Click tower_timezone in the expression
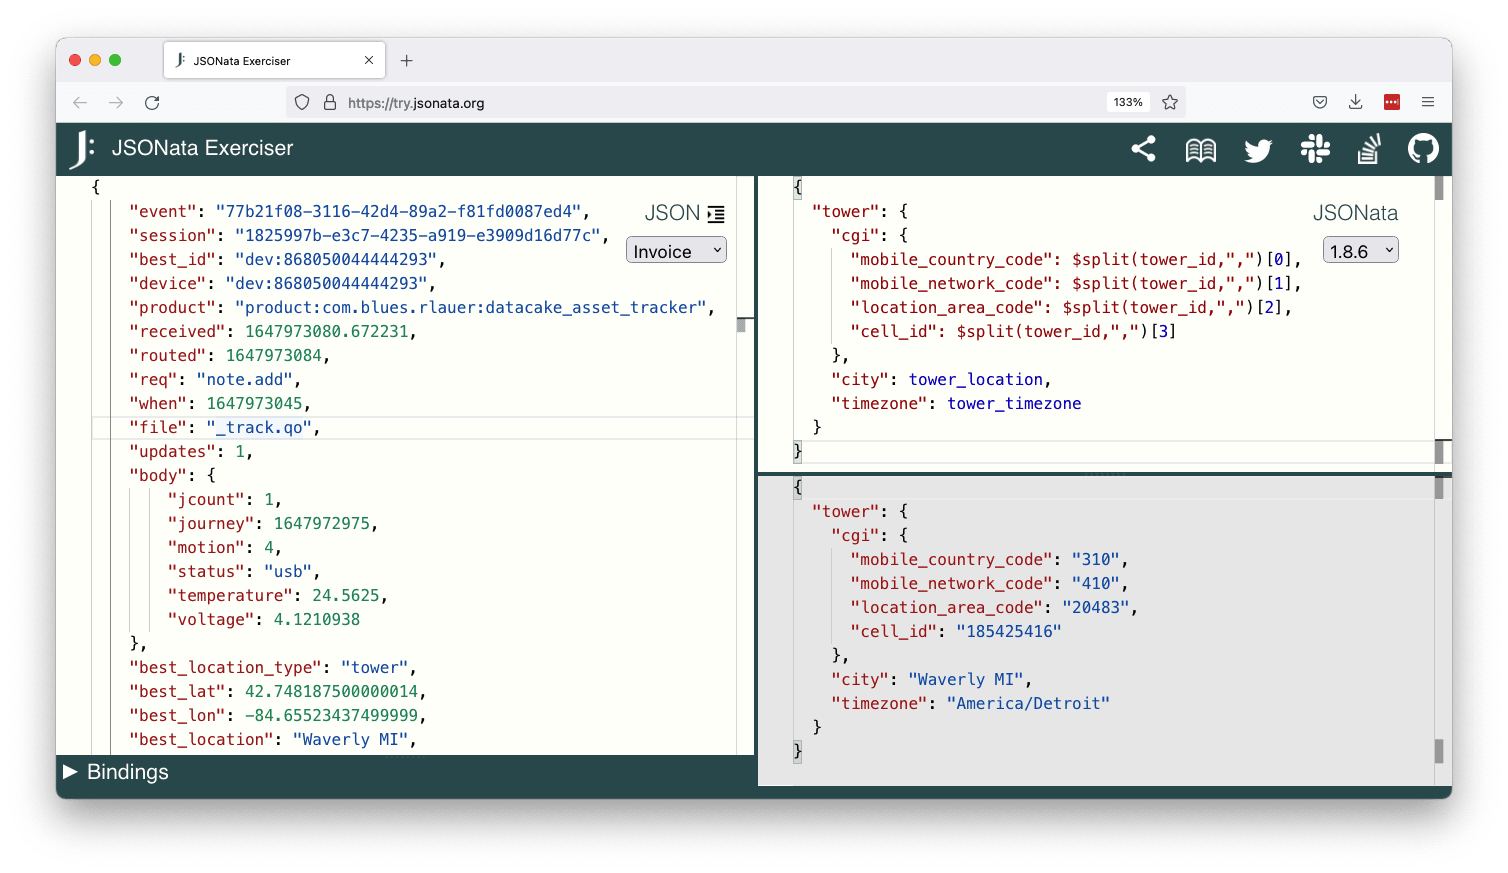The height and width of the screenshot is (873, 1508). coord(1014,404)
